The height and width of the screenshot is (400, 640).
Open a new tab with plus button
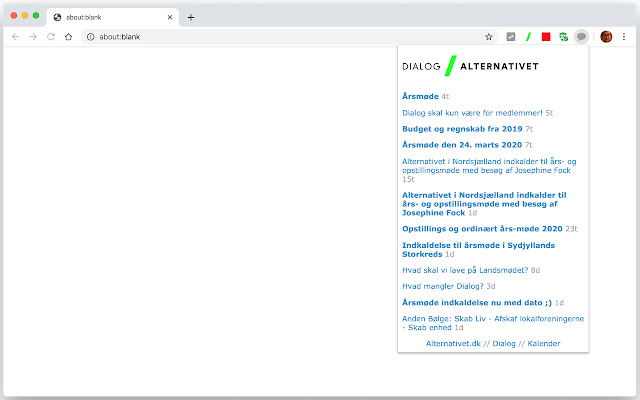click(191, 17)
